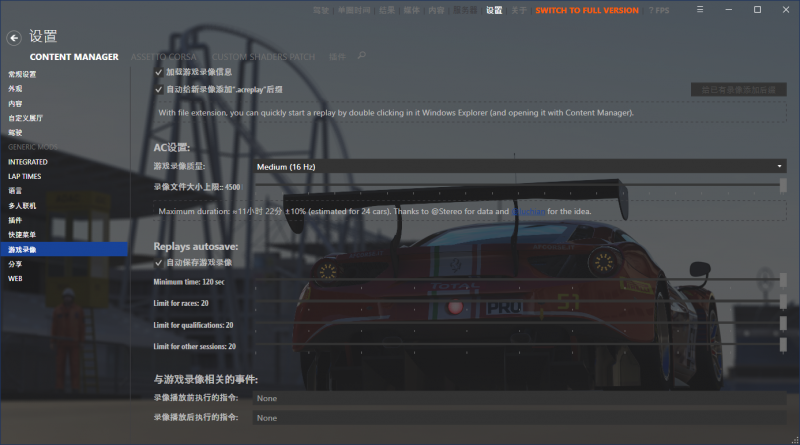Screen dimensions: 800x445
Task: Maximize the Content Manager window
Action: (757, 10)
